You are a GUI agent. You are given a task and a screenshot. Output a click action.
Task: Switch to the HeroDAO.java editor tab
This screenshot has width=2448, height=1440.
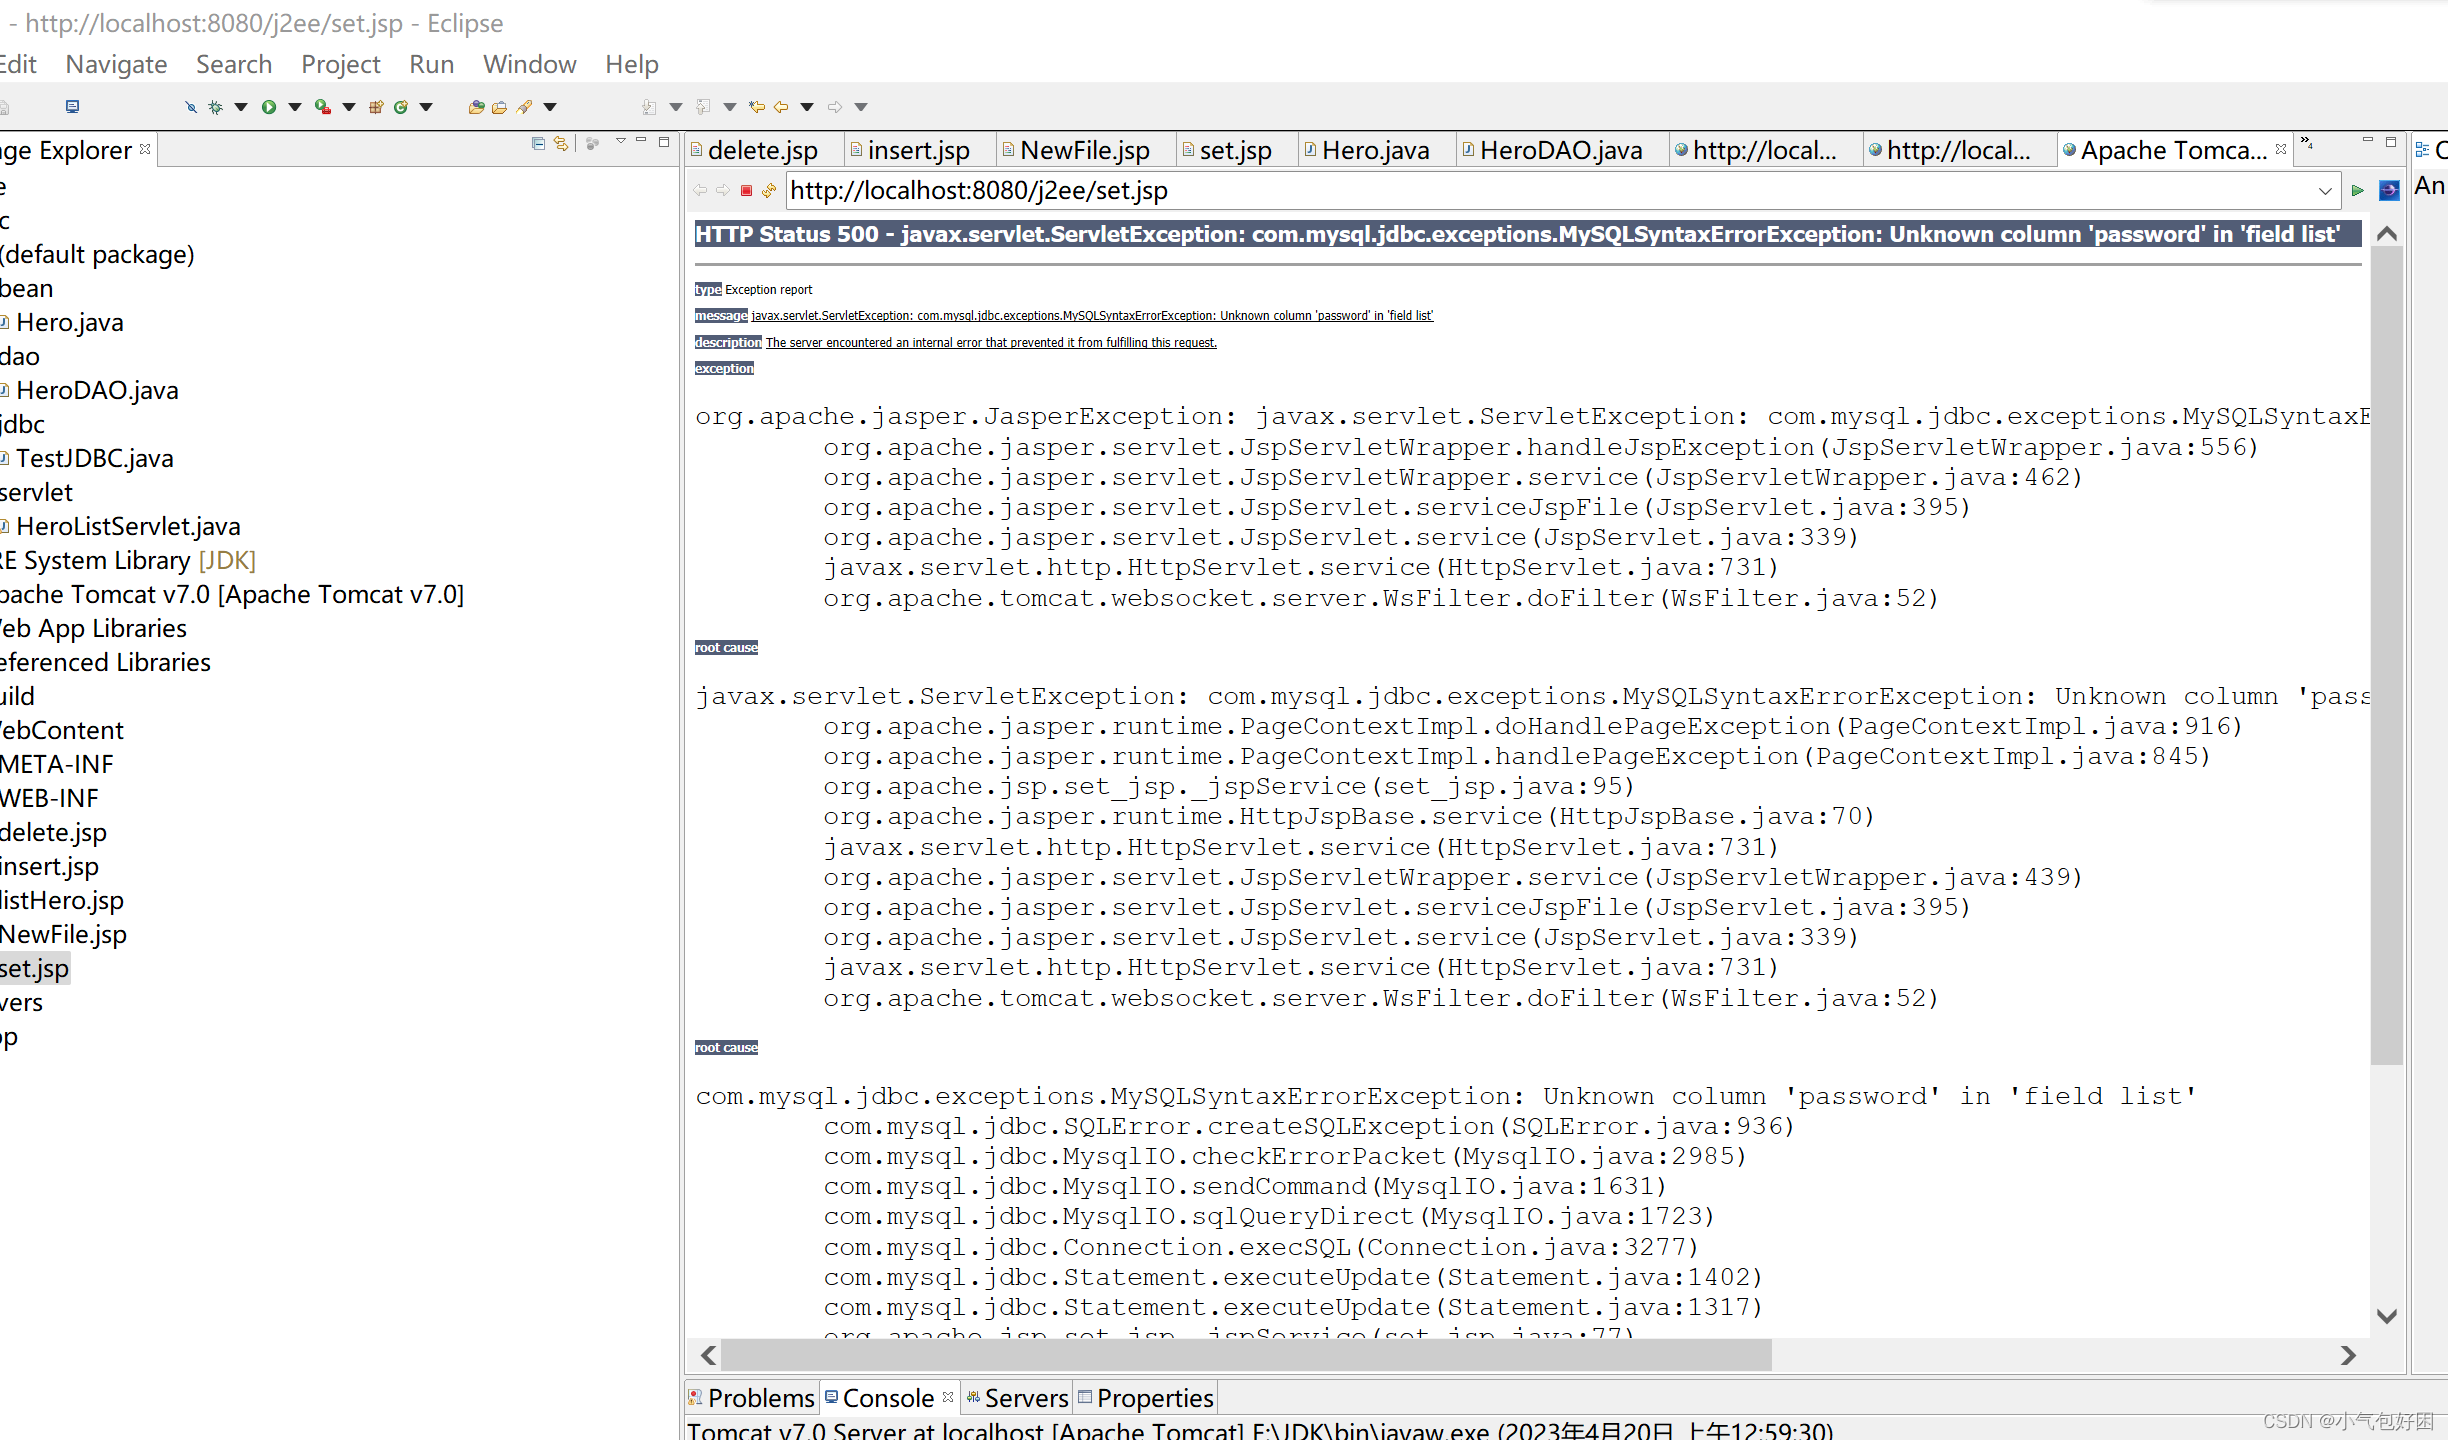1559,150
